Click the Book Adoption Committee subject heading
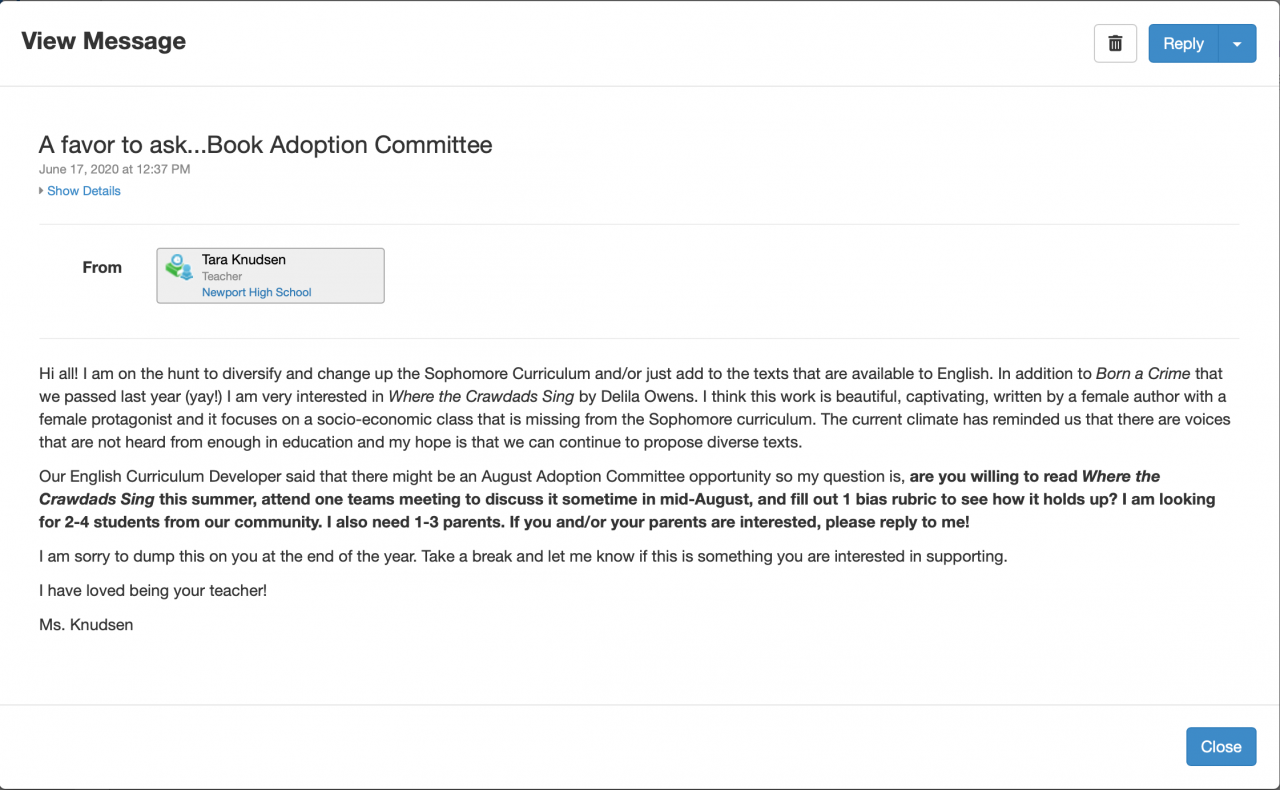 point(265,145)
